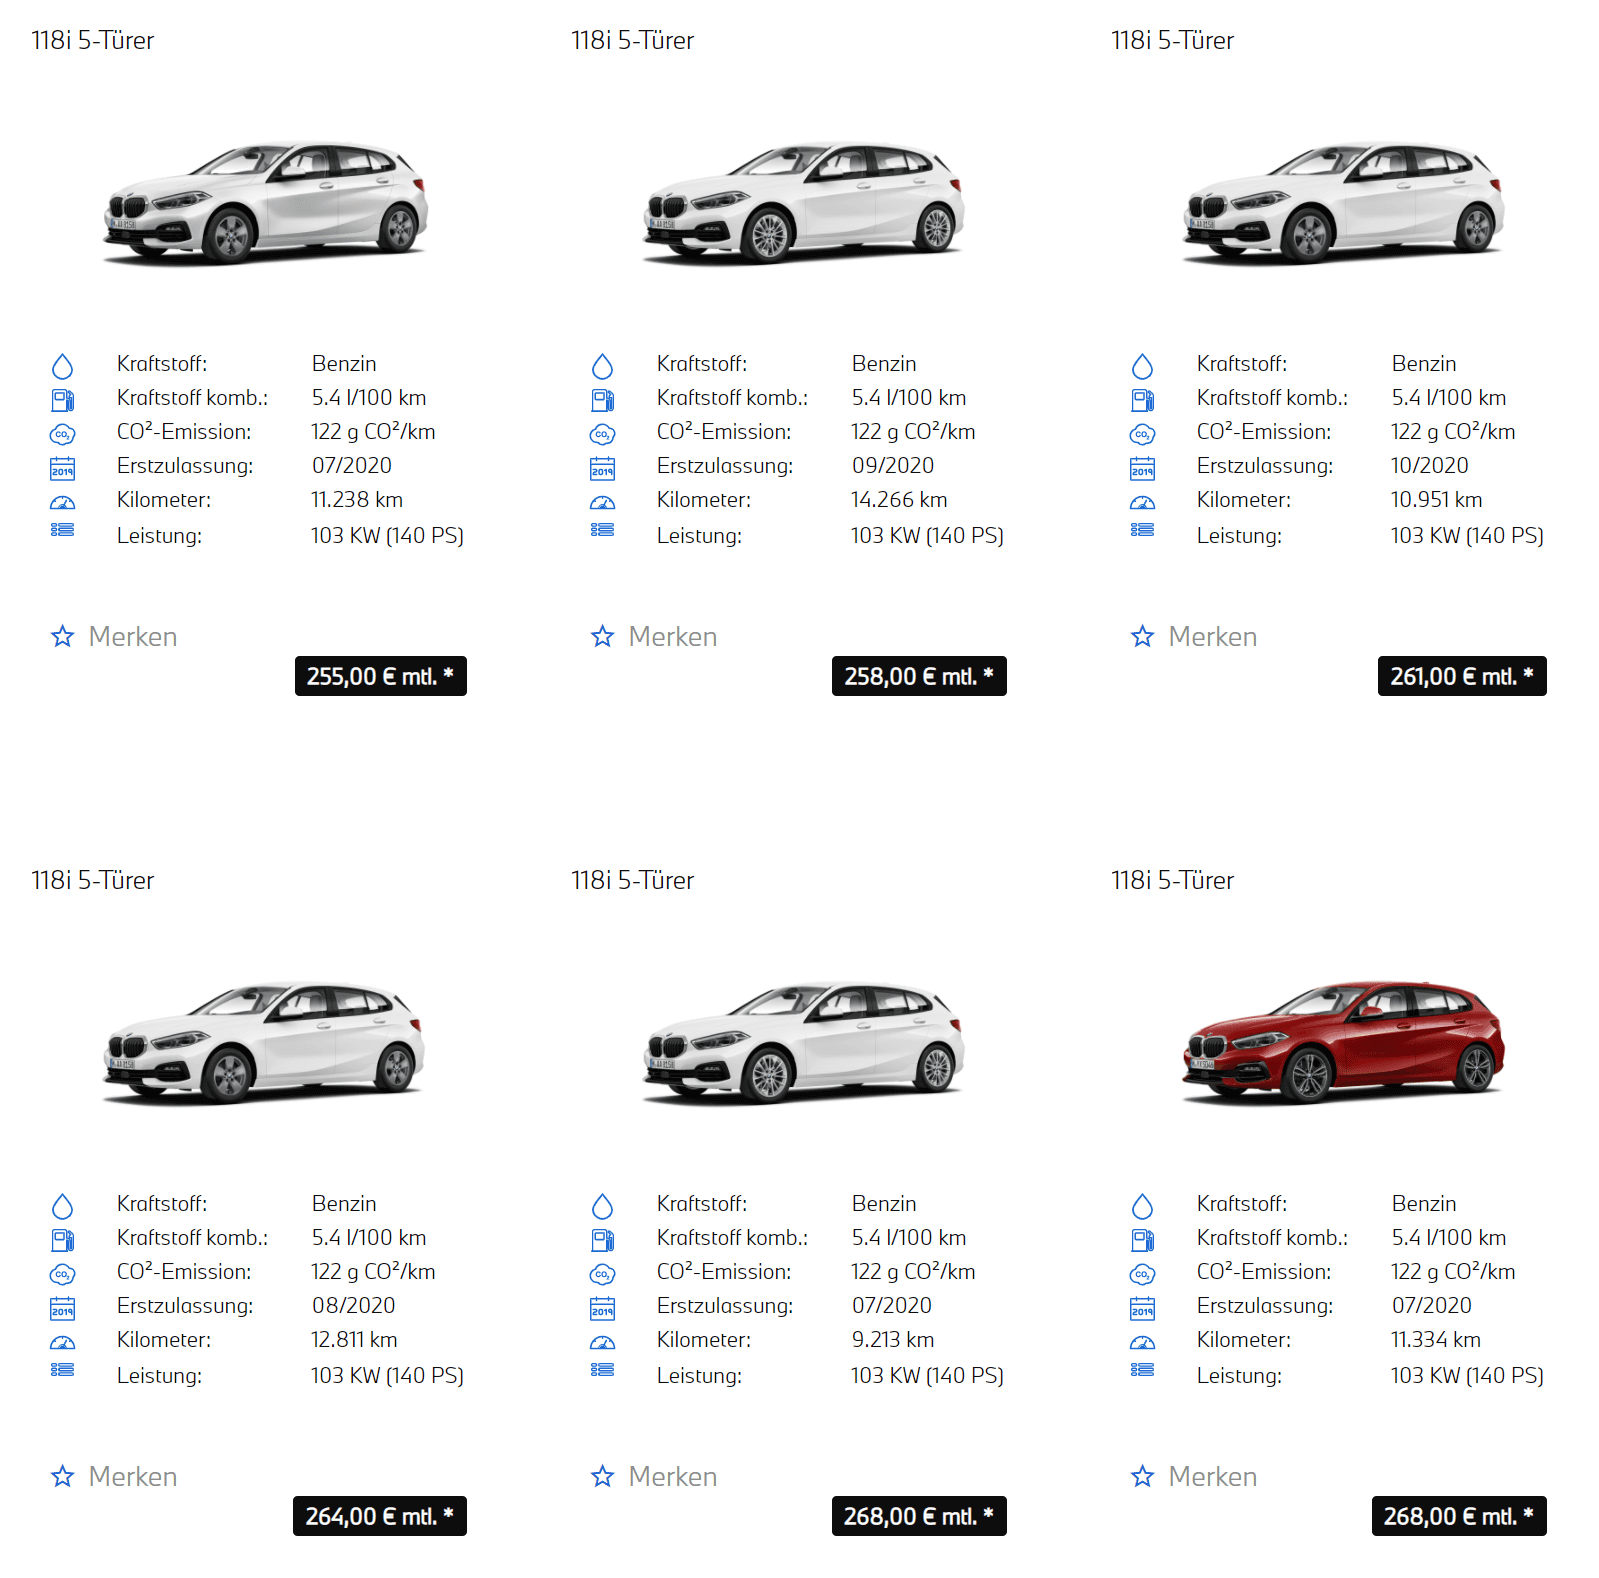This screenshot has width=1599, height=1578.
Task: Click the text 11.334 km
Action: [1436, 1340]
